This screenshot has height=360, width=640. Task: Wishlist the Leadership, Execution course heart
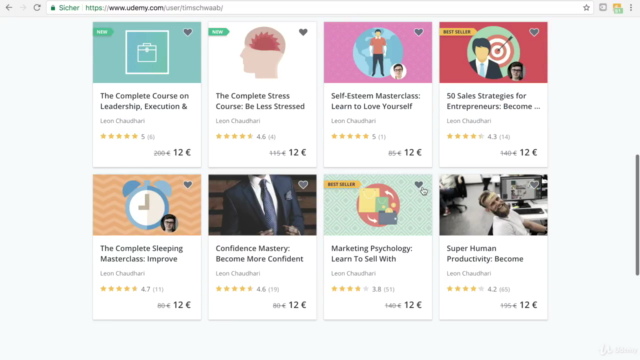[188, 32]
